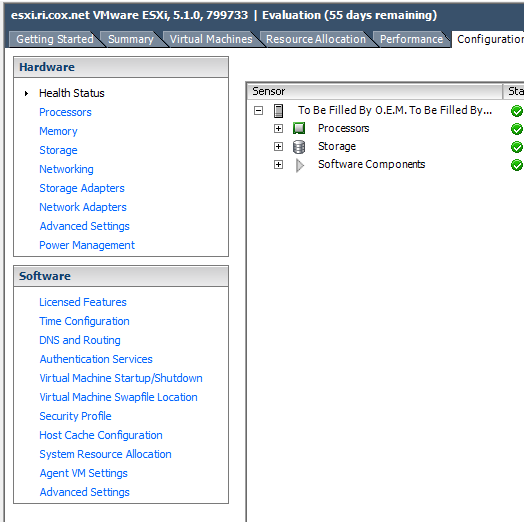Open the Time Configuration link

point(84,321)
